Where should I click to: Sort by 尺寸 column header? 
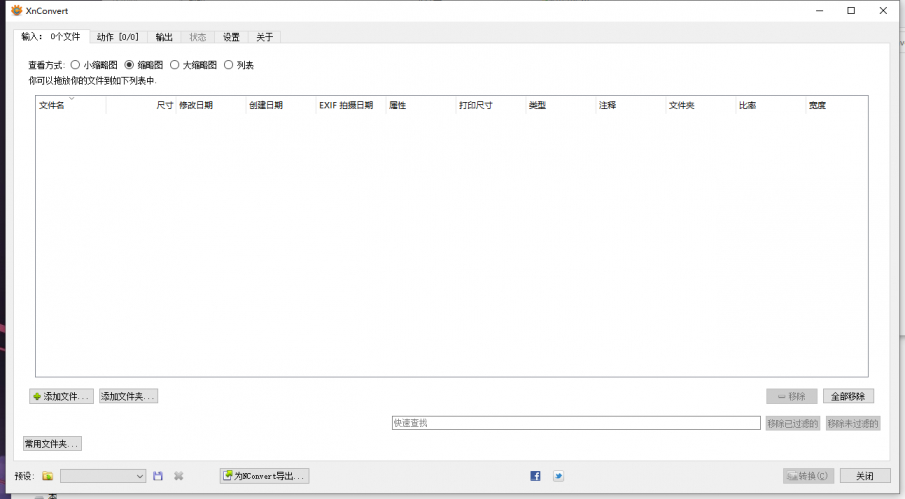click(x=141, y=105)
